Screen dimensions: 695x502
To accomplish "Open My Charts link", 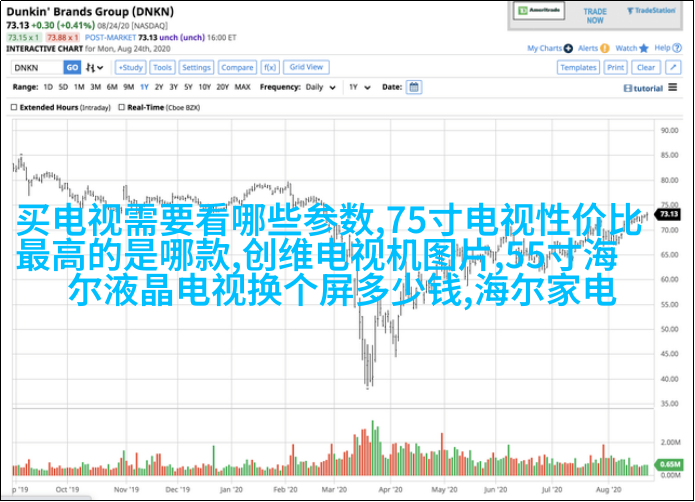I will click(x=544, y=48).
